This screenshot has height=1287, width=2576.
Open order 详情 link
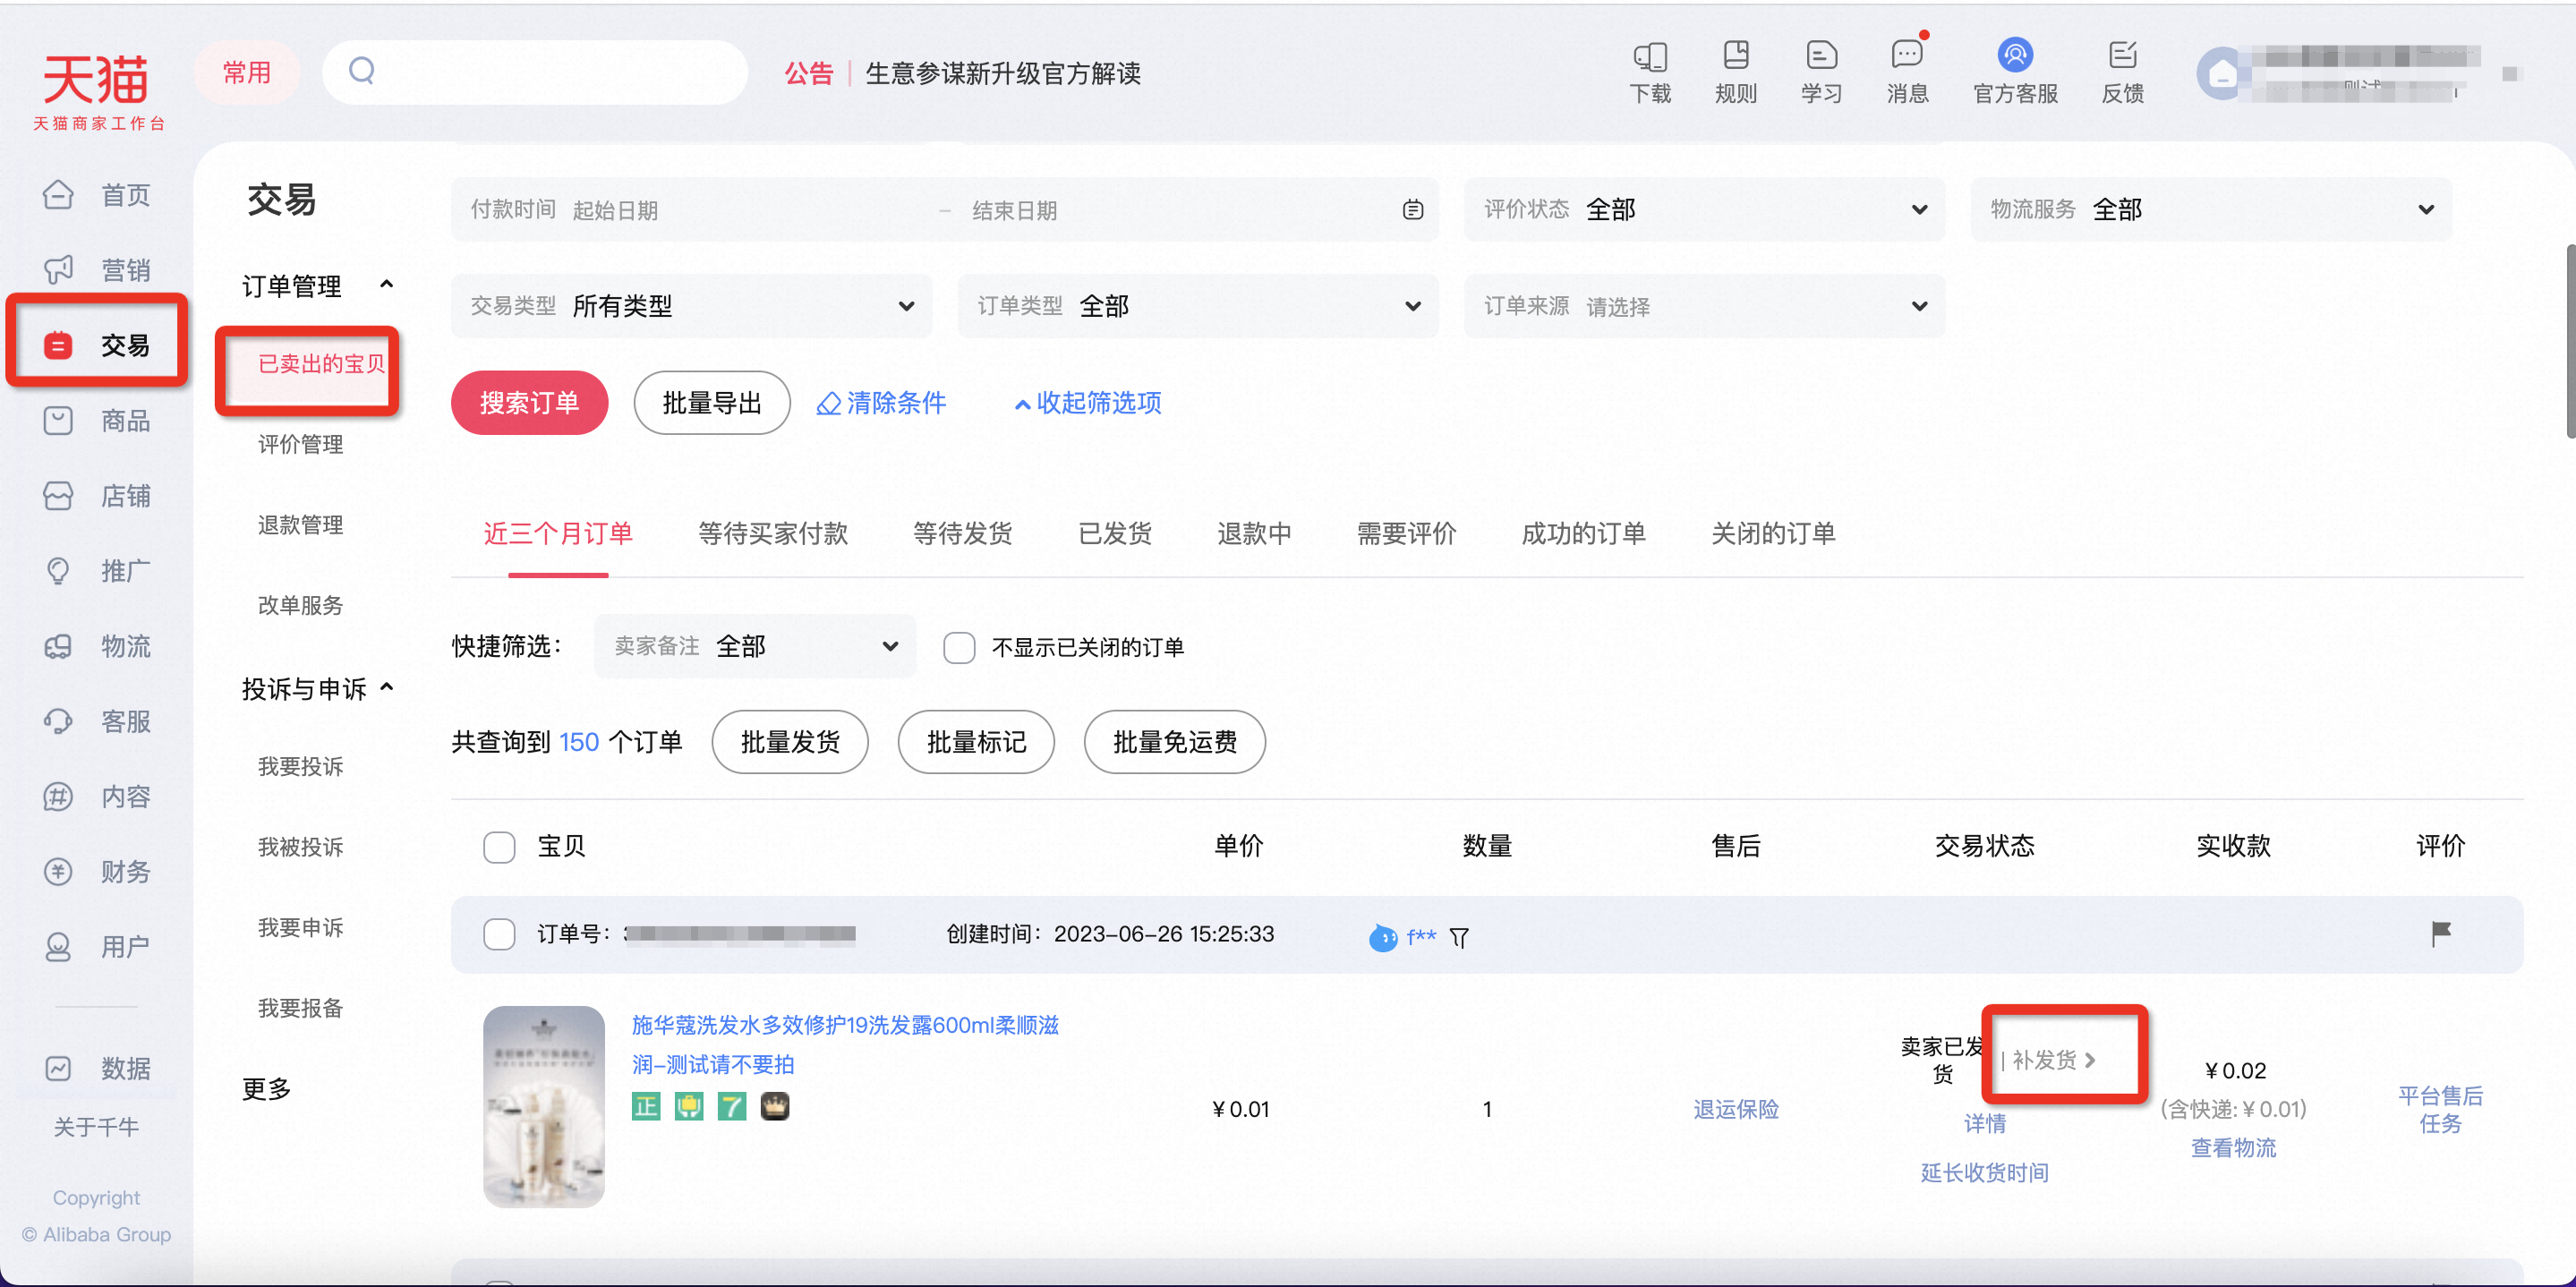coord(1984,1123)
